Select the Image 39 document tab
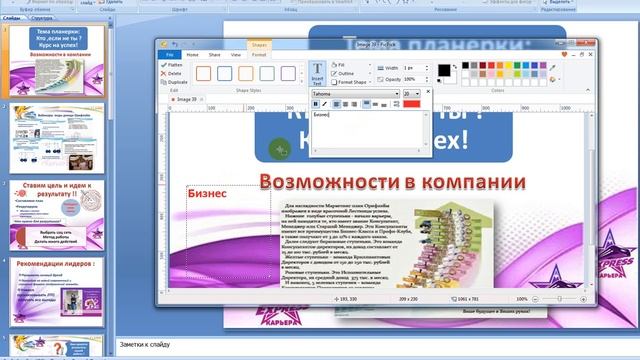The height and width of the screenshot is (360, 640). (187, 99)
